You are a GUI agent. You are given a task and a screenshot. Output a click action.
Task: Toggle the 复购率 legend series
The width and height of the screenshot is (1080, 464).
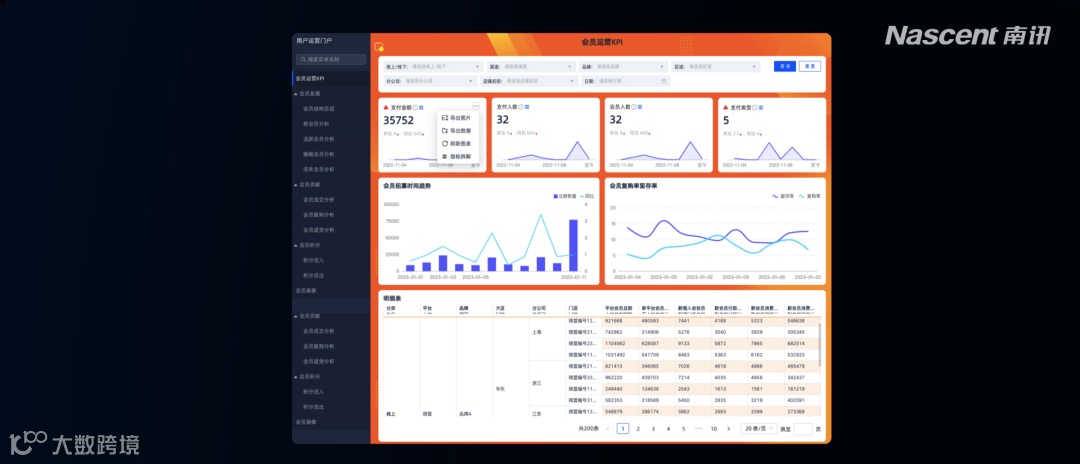pyautogui.click(x=809, y=196)
